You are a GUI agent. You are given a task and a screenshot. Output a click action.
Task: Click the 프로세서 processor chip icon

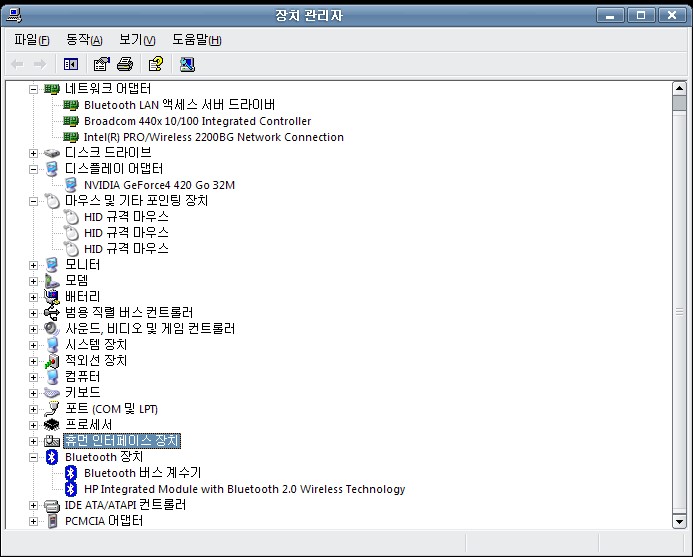point(52,425)
